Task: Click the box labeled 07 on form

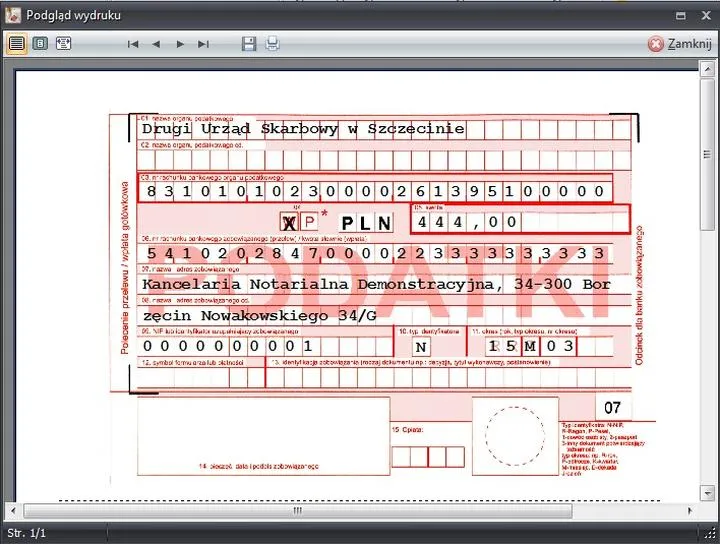Action: click(613, 408)
